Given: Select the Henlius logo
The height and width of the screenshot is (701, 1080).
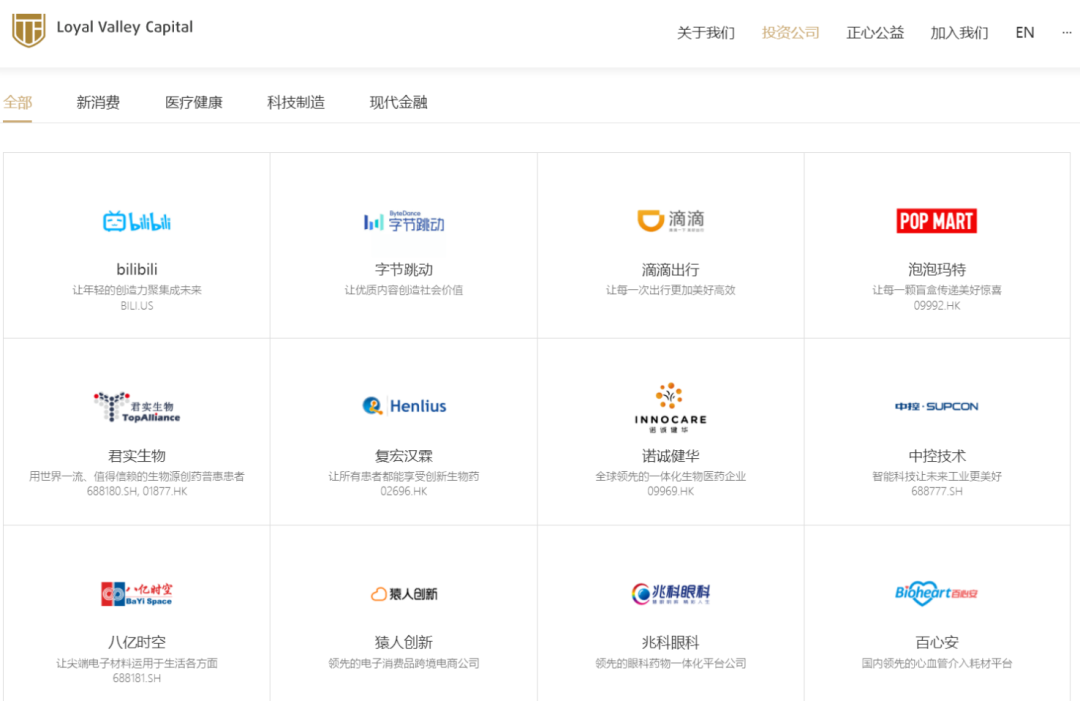Looking at the screenshot, I should [404, 406].
